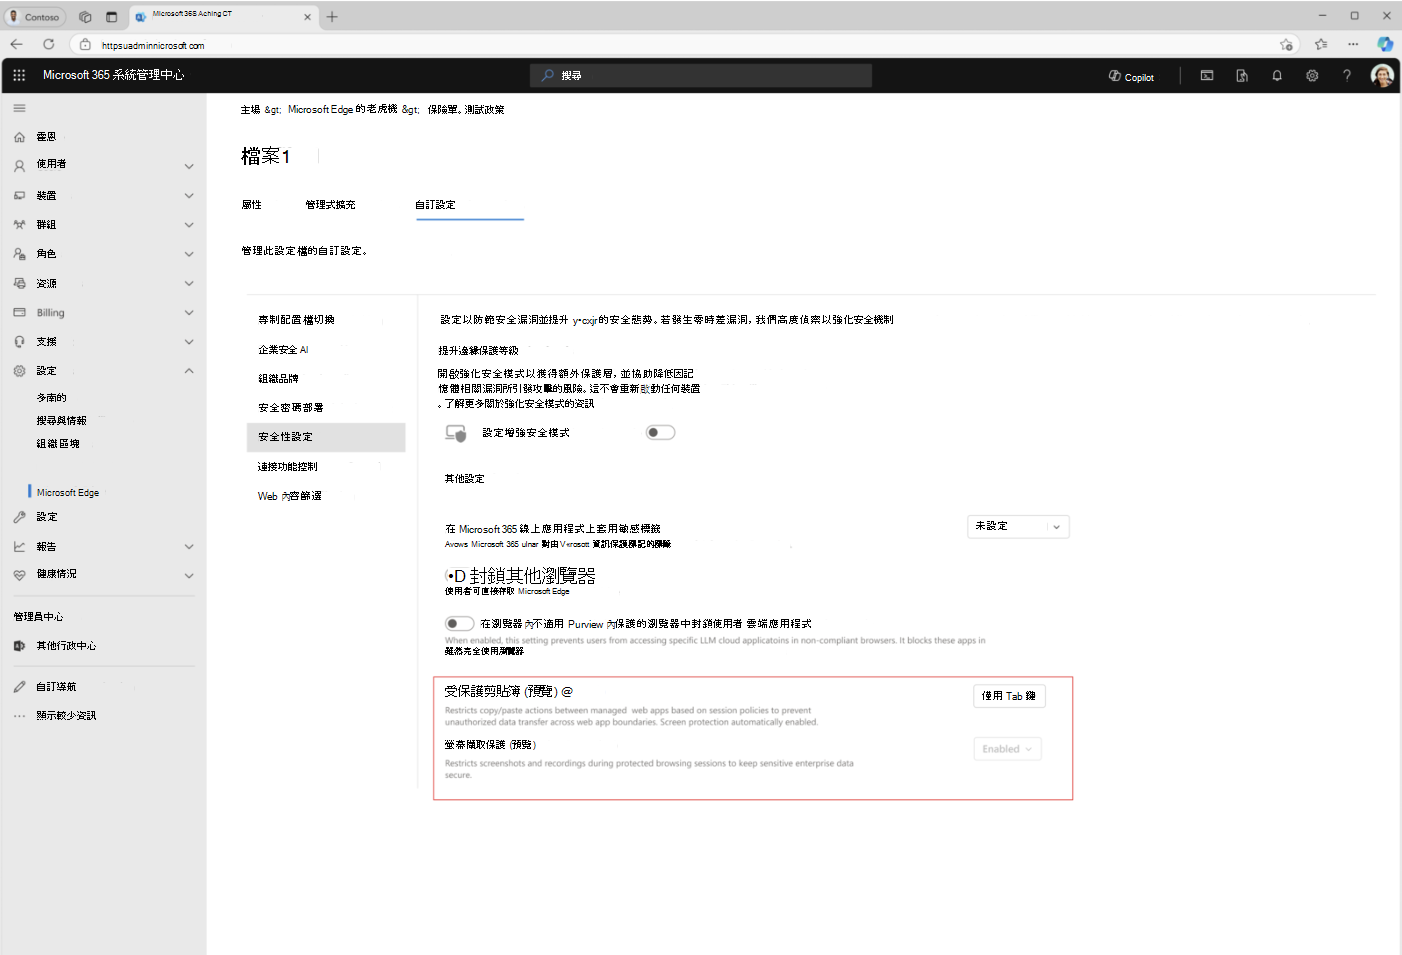The height and width of the screenshot is (955, 1402).
Task: Open the 角色 roles section icon
Action: tap(19, 254)
